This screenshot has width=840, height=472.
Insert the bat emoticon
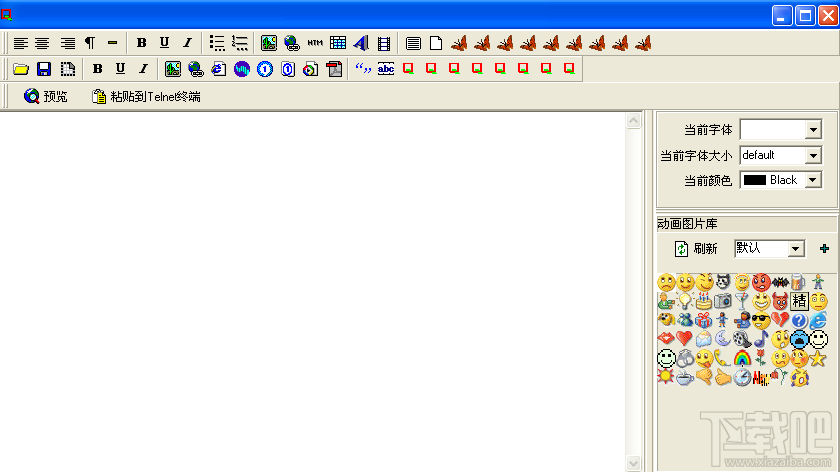780,282
